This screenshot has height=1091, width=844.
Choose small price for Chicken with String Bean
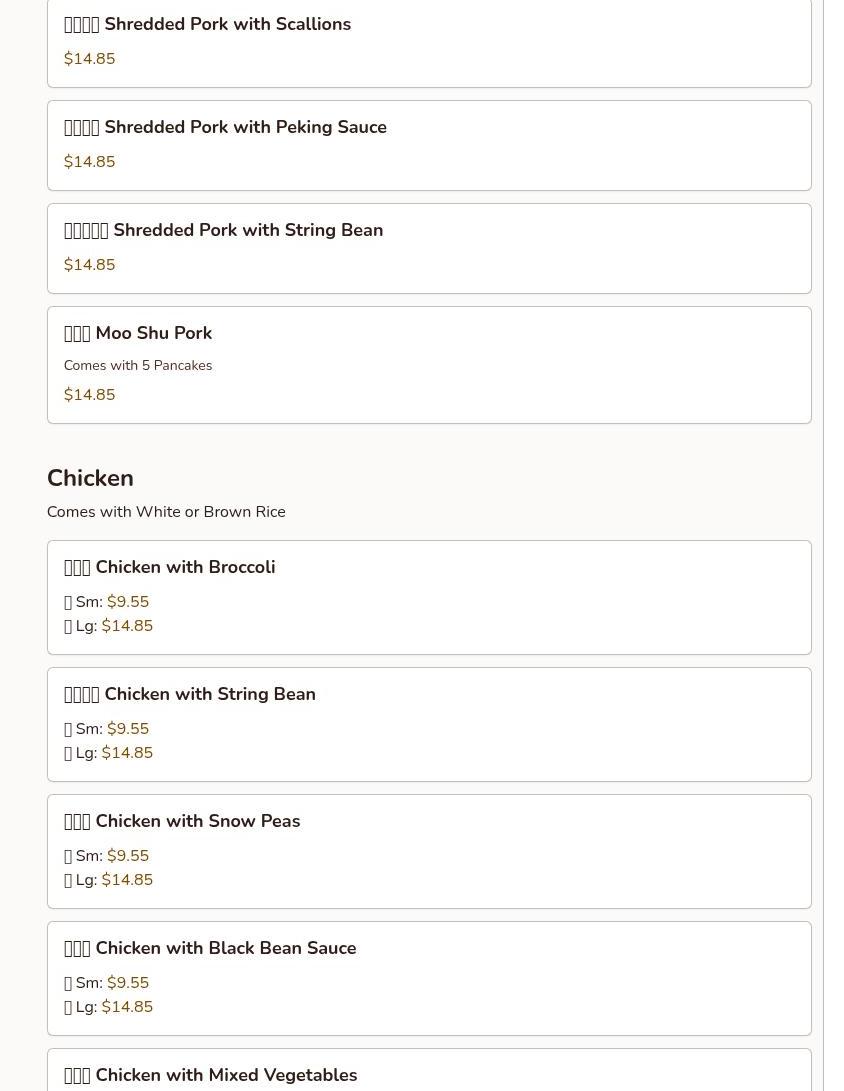(x=128, y=729)
